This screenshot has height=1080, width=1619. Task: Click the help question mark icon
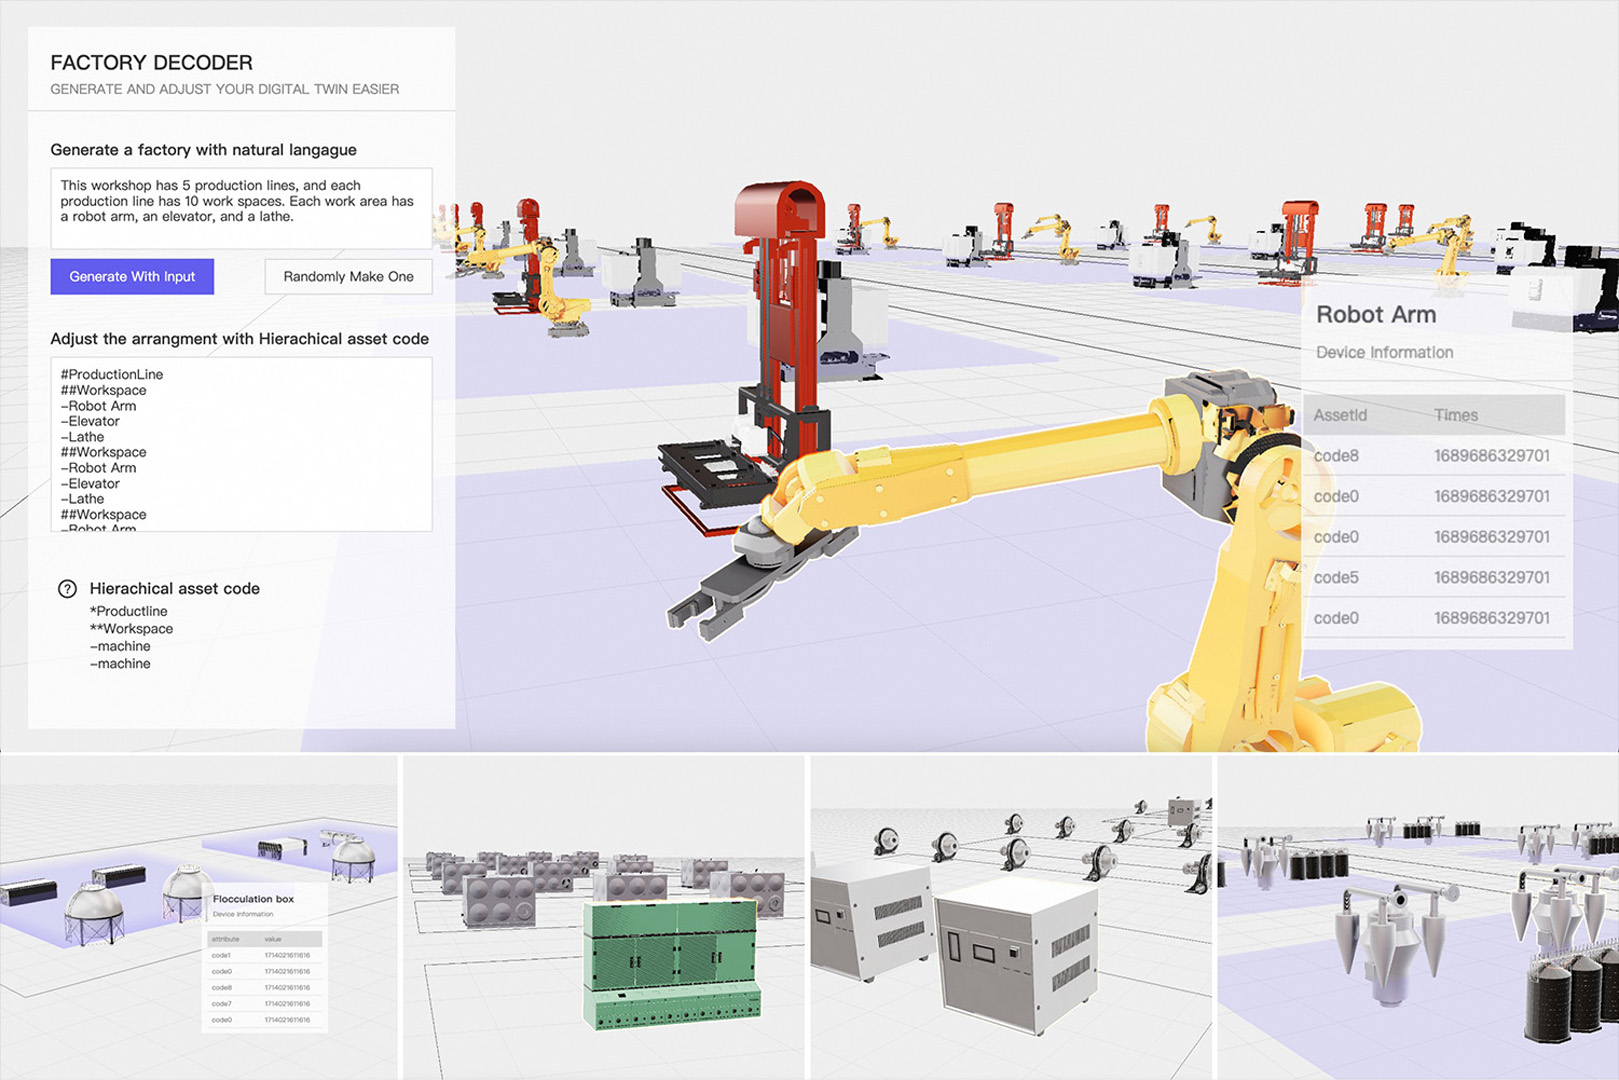(67, 589)
